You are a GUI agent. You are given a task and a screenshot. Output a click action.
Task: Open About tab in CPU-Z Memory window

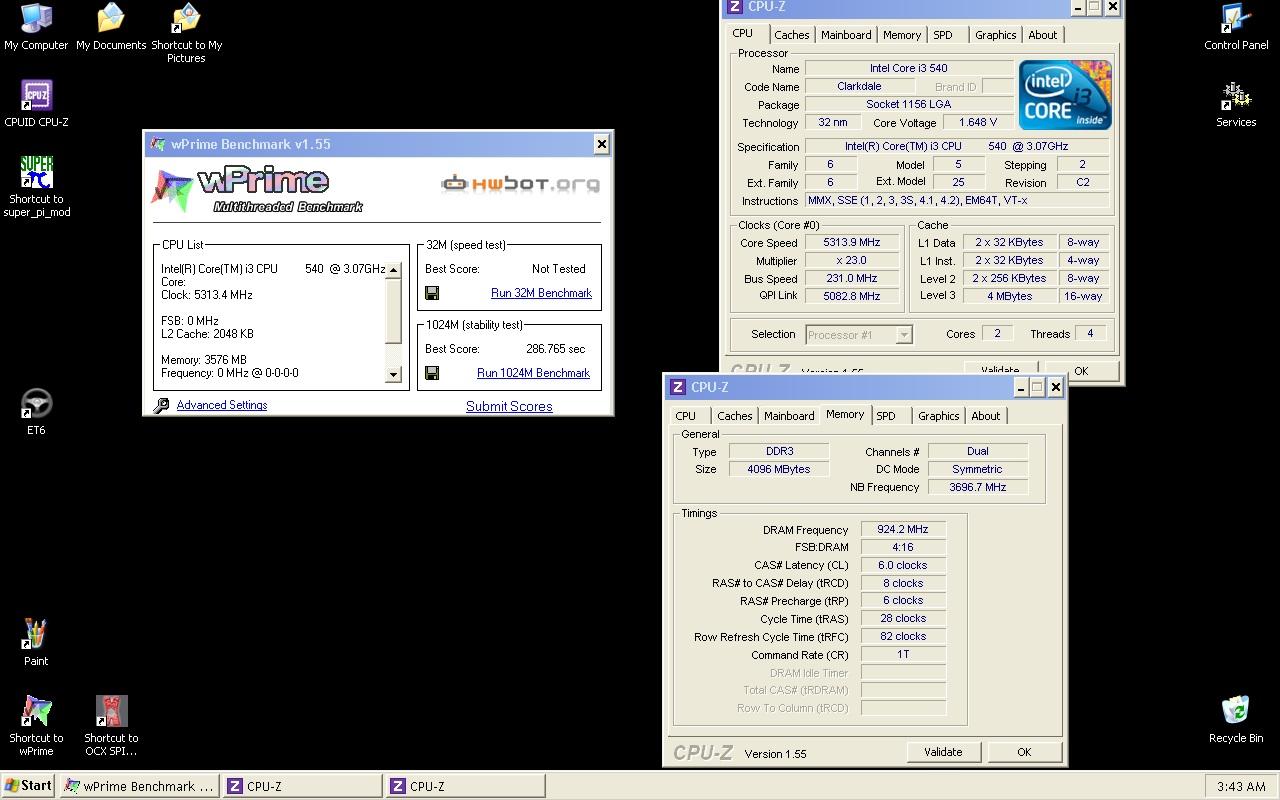click(x=985, y=416)
